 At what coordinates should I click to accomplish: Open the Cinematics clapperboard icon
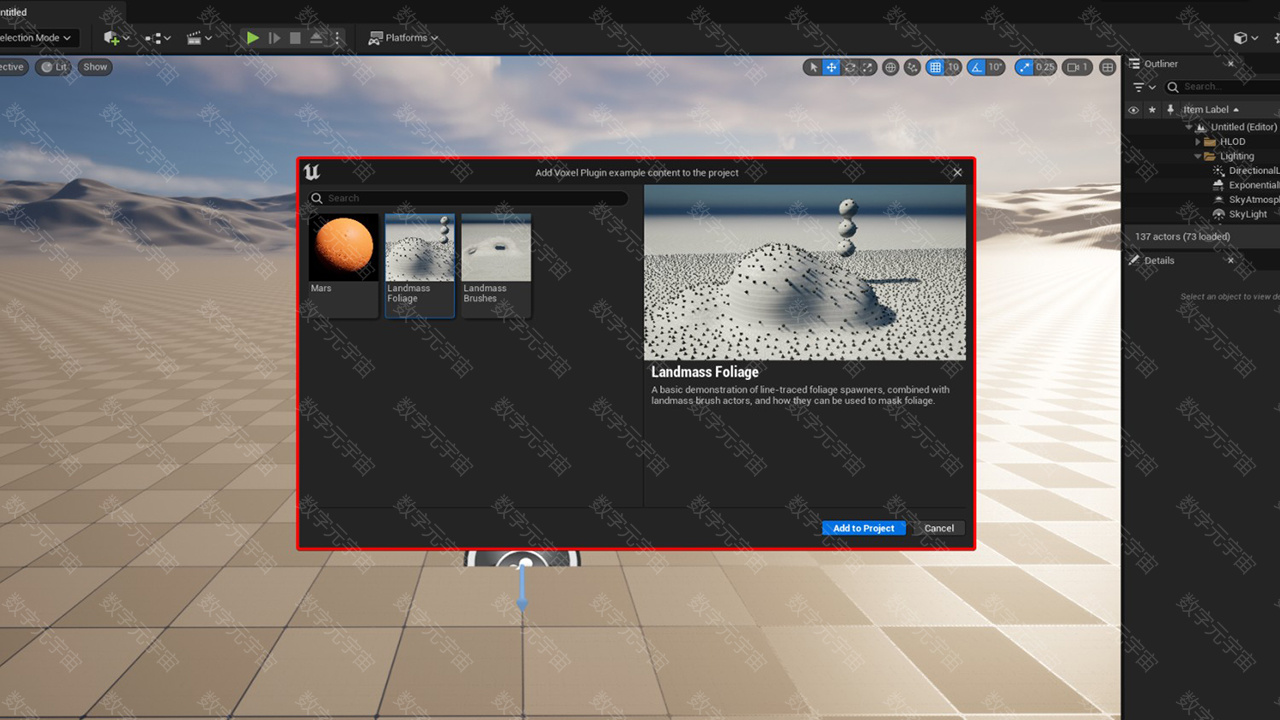click(x=199, y=38)
